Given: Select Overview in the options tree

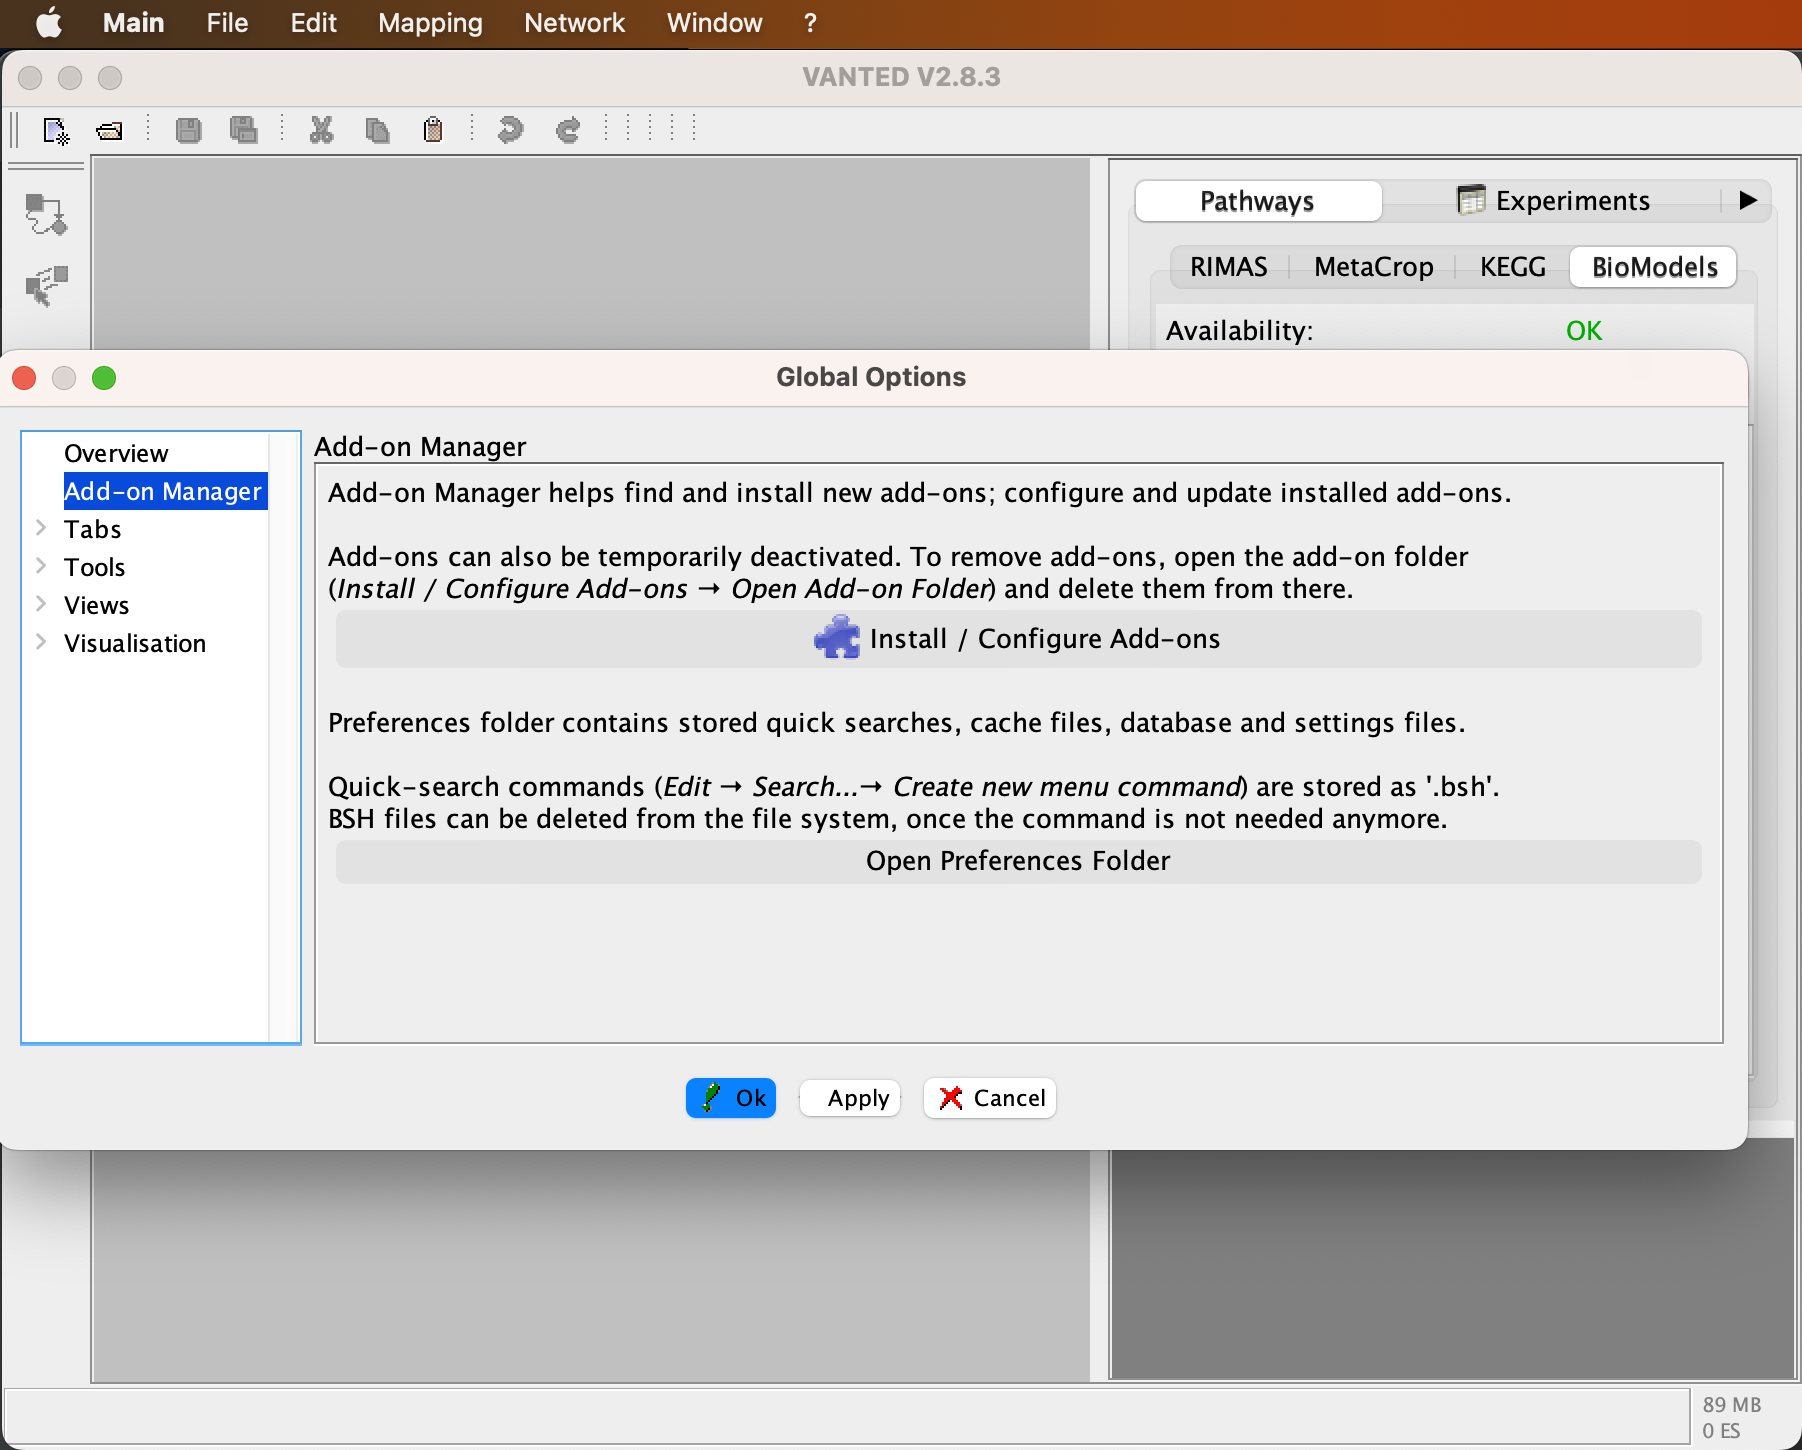Looking at the screenshot, I should coord(116,454).
